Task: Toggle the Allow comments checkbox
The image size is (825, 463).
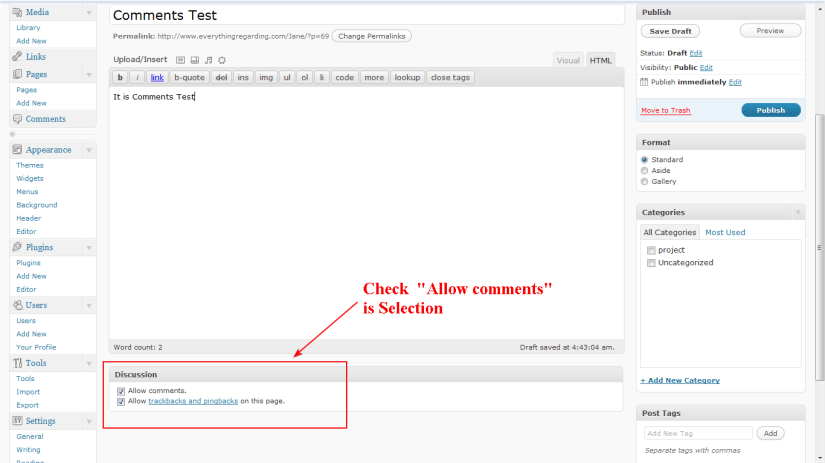Action: (121, 391)
